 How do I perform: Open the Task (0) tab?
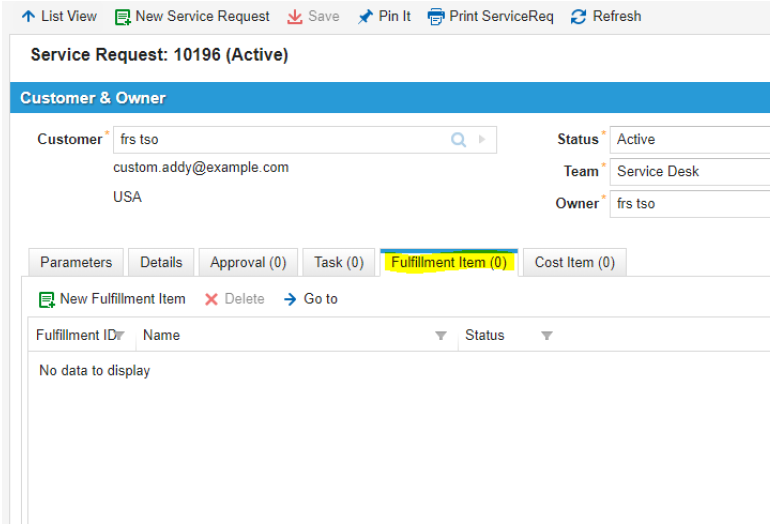339,263
